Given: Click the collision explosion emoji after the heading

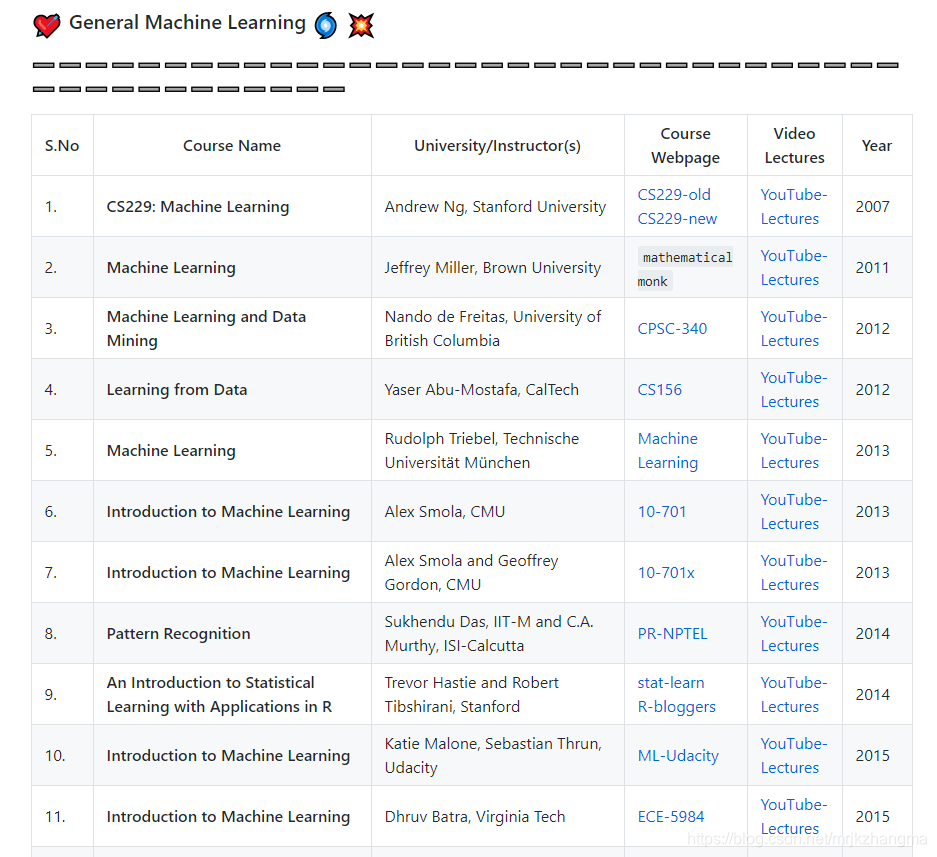Looking at the screenshot, I should click(361, 26).
